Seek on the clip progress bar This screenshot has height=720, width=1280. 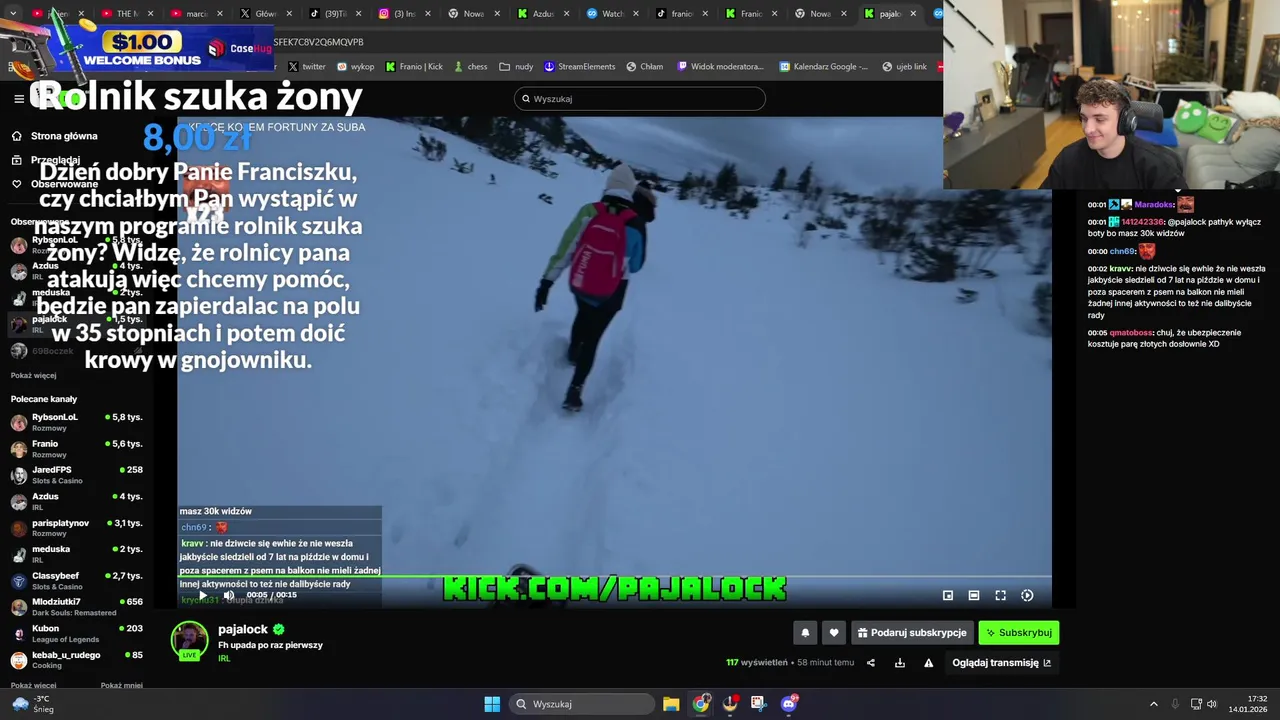pyautogui.click(x=614, y=576)
